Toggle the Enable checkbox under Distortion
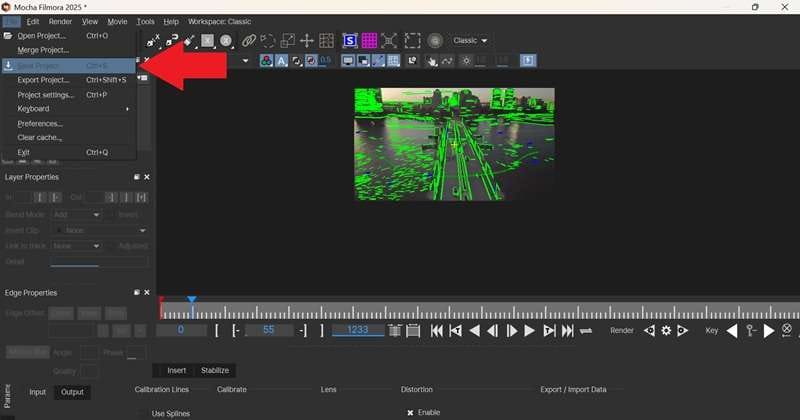This screenshot has width=800, height=420. click(x=410, y=412)
